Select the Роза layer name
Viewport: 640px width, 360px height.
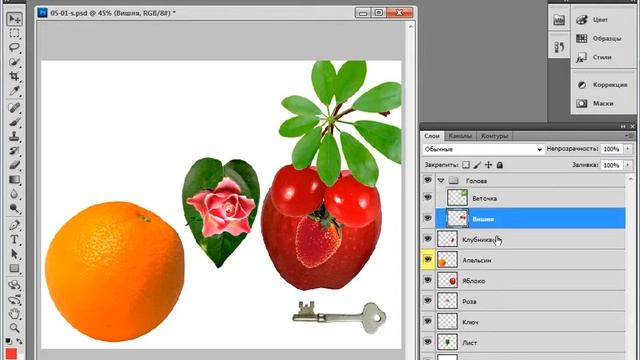pos(469,302)
